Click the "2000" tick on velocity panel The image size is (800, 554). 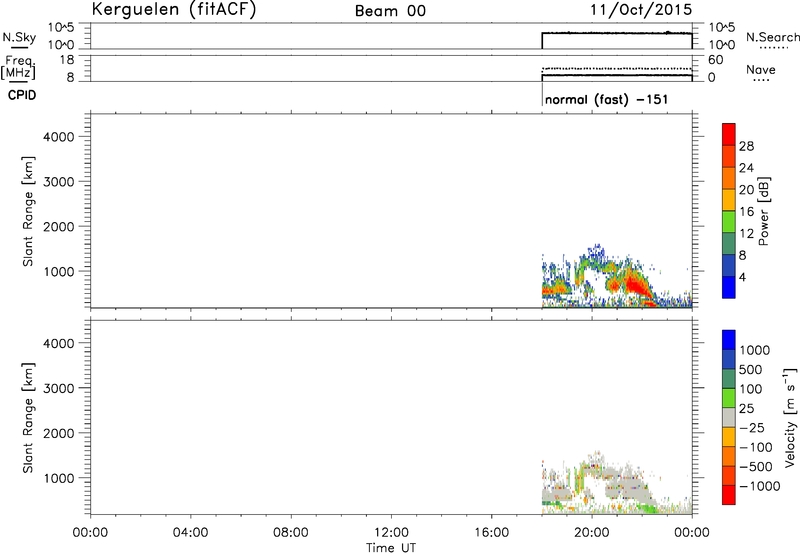coord(59,433)
